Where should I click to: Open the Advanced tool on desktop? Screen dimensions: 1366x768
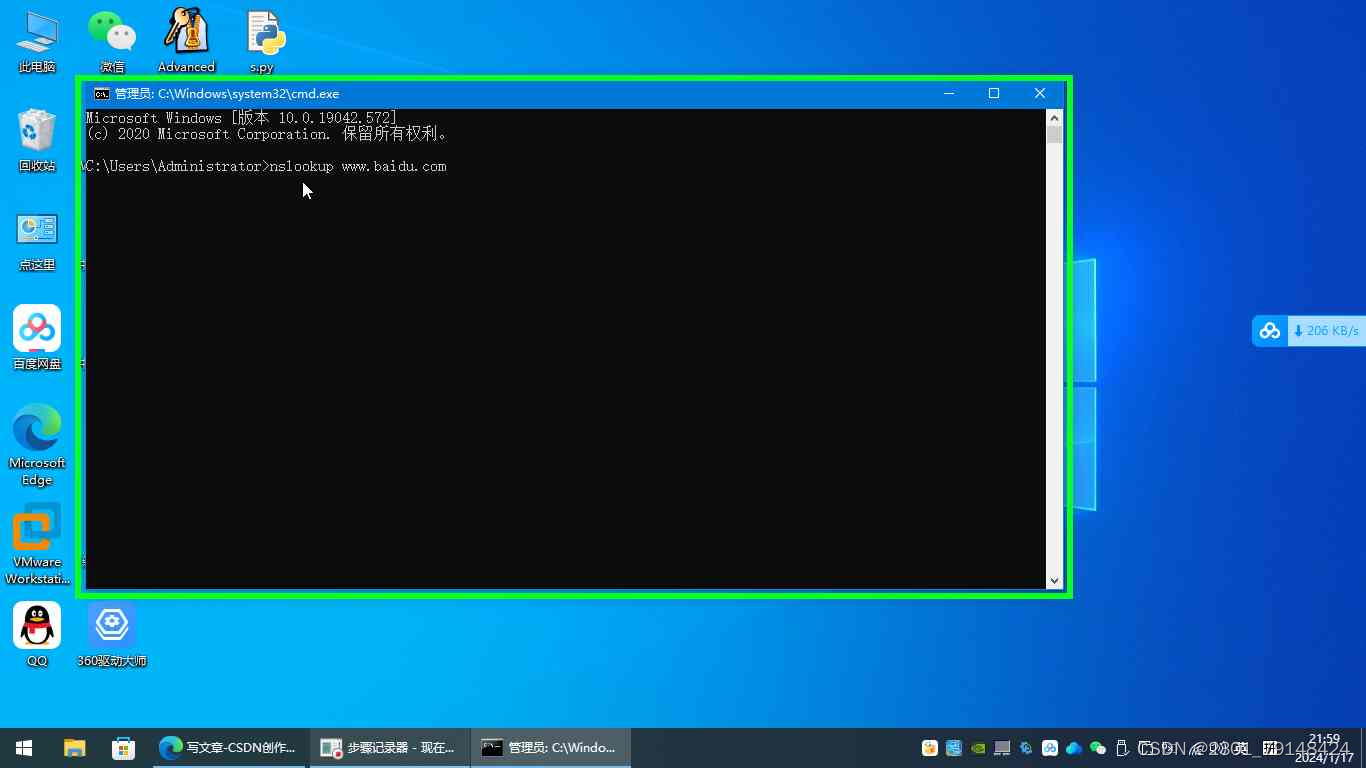tap(186, 30)
